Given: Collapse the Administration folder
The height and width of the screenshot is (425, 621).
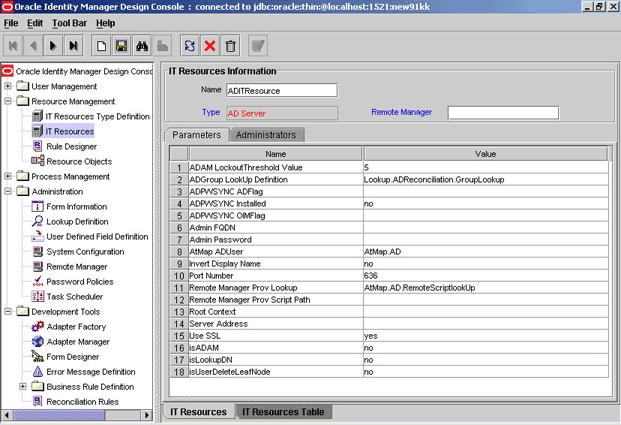Looking at the screenshot, I should (x=8, y=191).
